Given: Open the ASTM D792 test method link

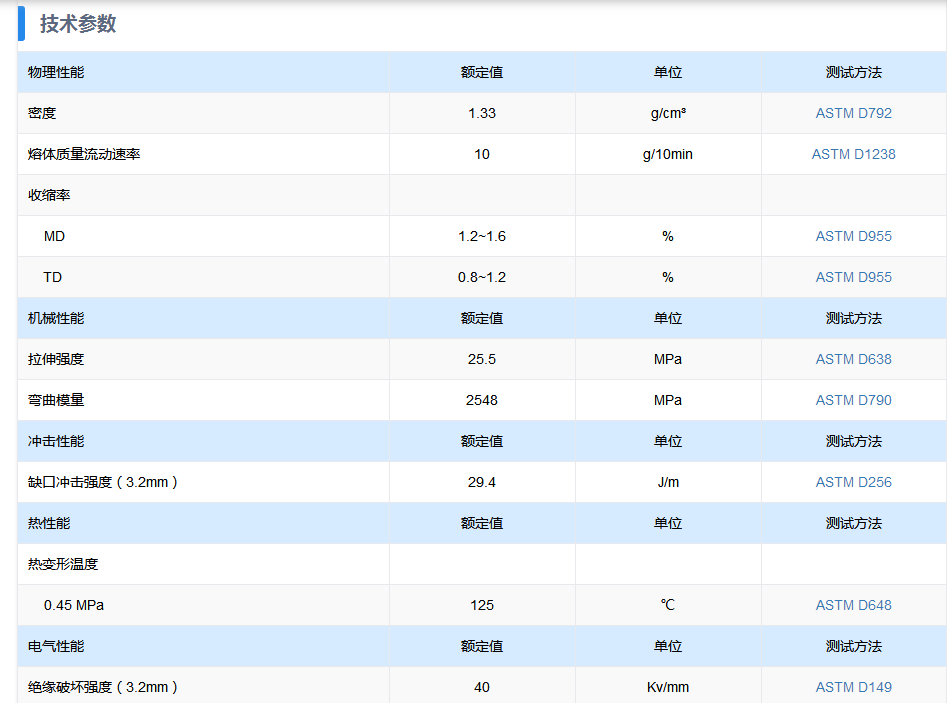Looking at the screenshot, I should [853, 113].
